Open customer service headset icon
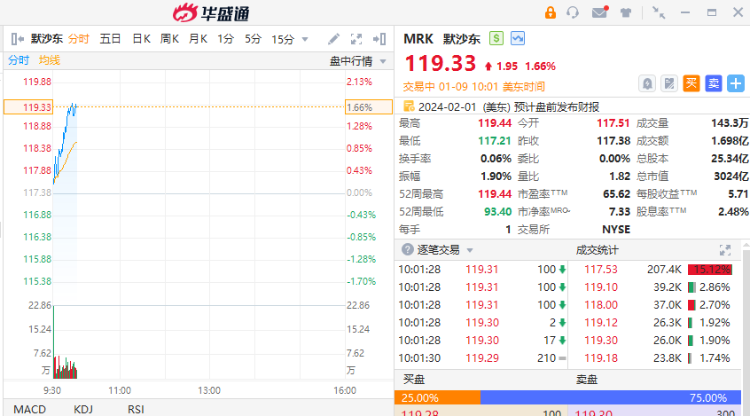The width and height of the screenshot is (750, 416). click(573, 13)
